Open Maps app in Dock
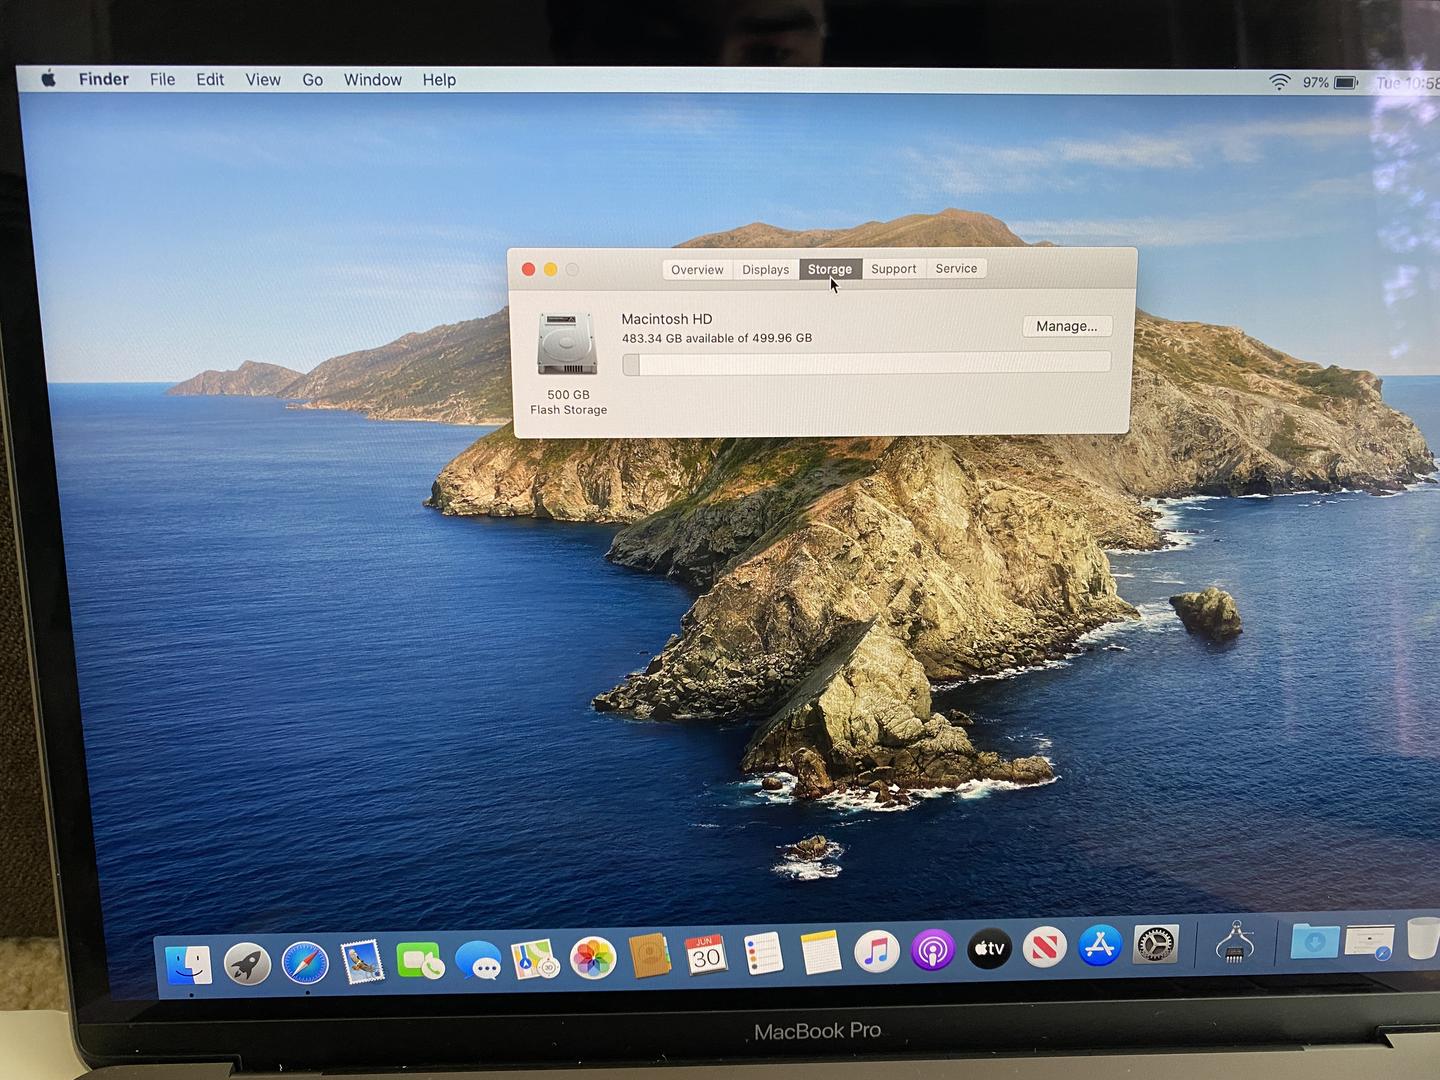Screen dimensions: 1440x1080 point(535,959)
